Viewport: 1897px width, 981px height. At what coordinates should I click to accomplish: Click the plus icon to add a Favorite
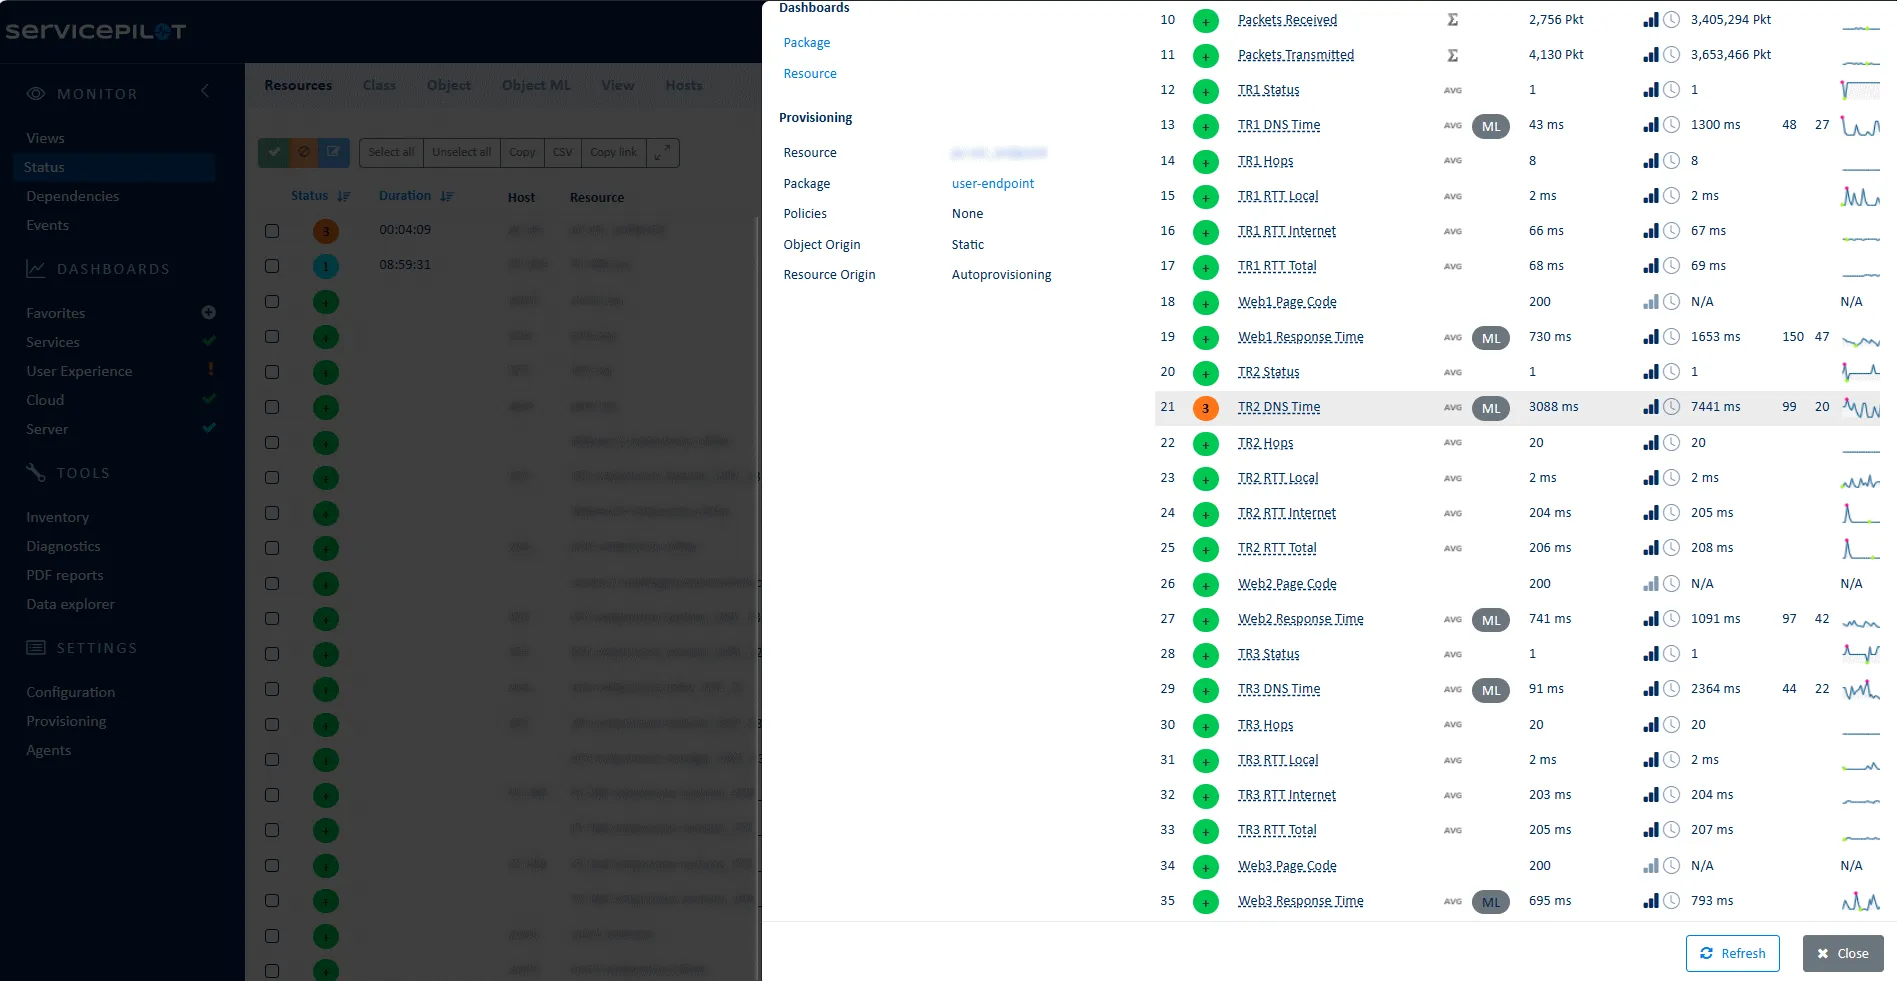208,312
